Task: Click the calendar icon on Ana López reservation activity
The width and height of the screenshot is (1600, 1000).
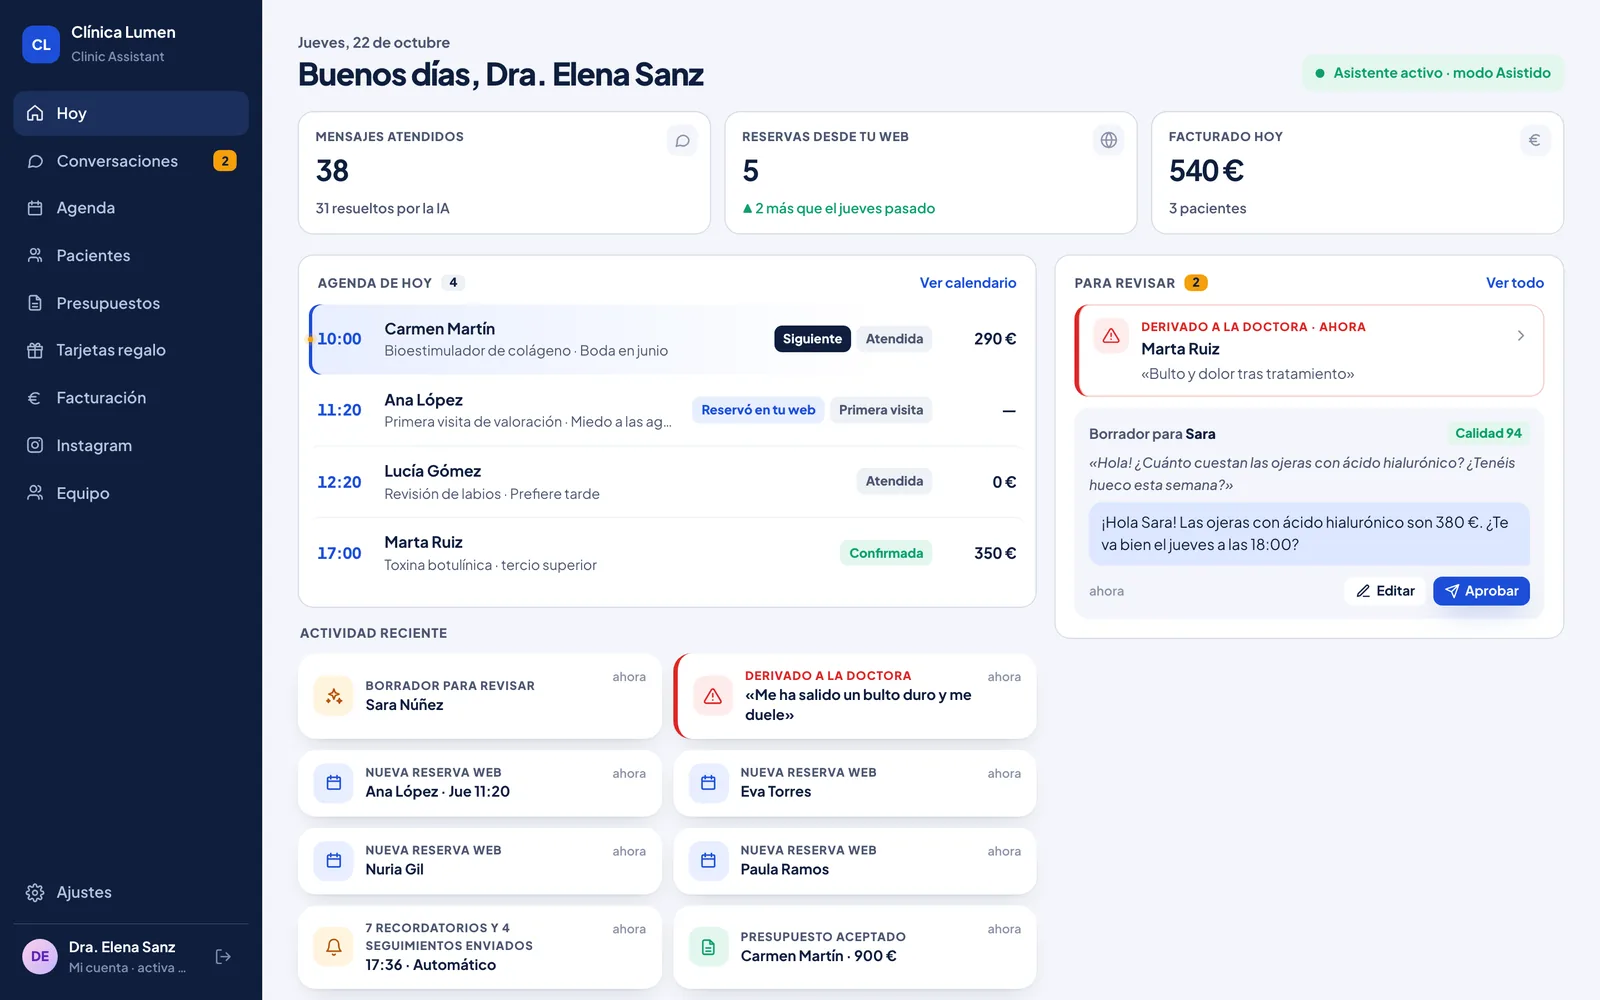Action: [334, 783]
